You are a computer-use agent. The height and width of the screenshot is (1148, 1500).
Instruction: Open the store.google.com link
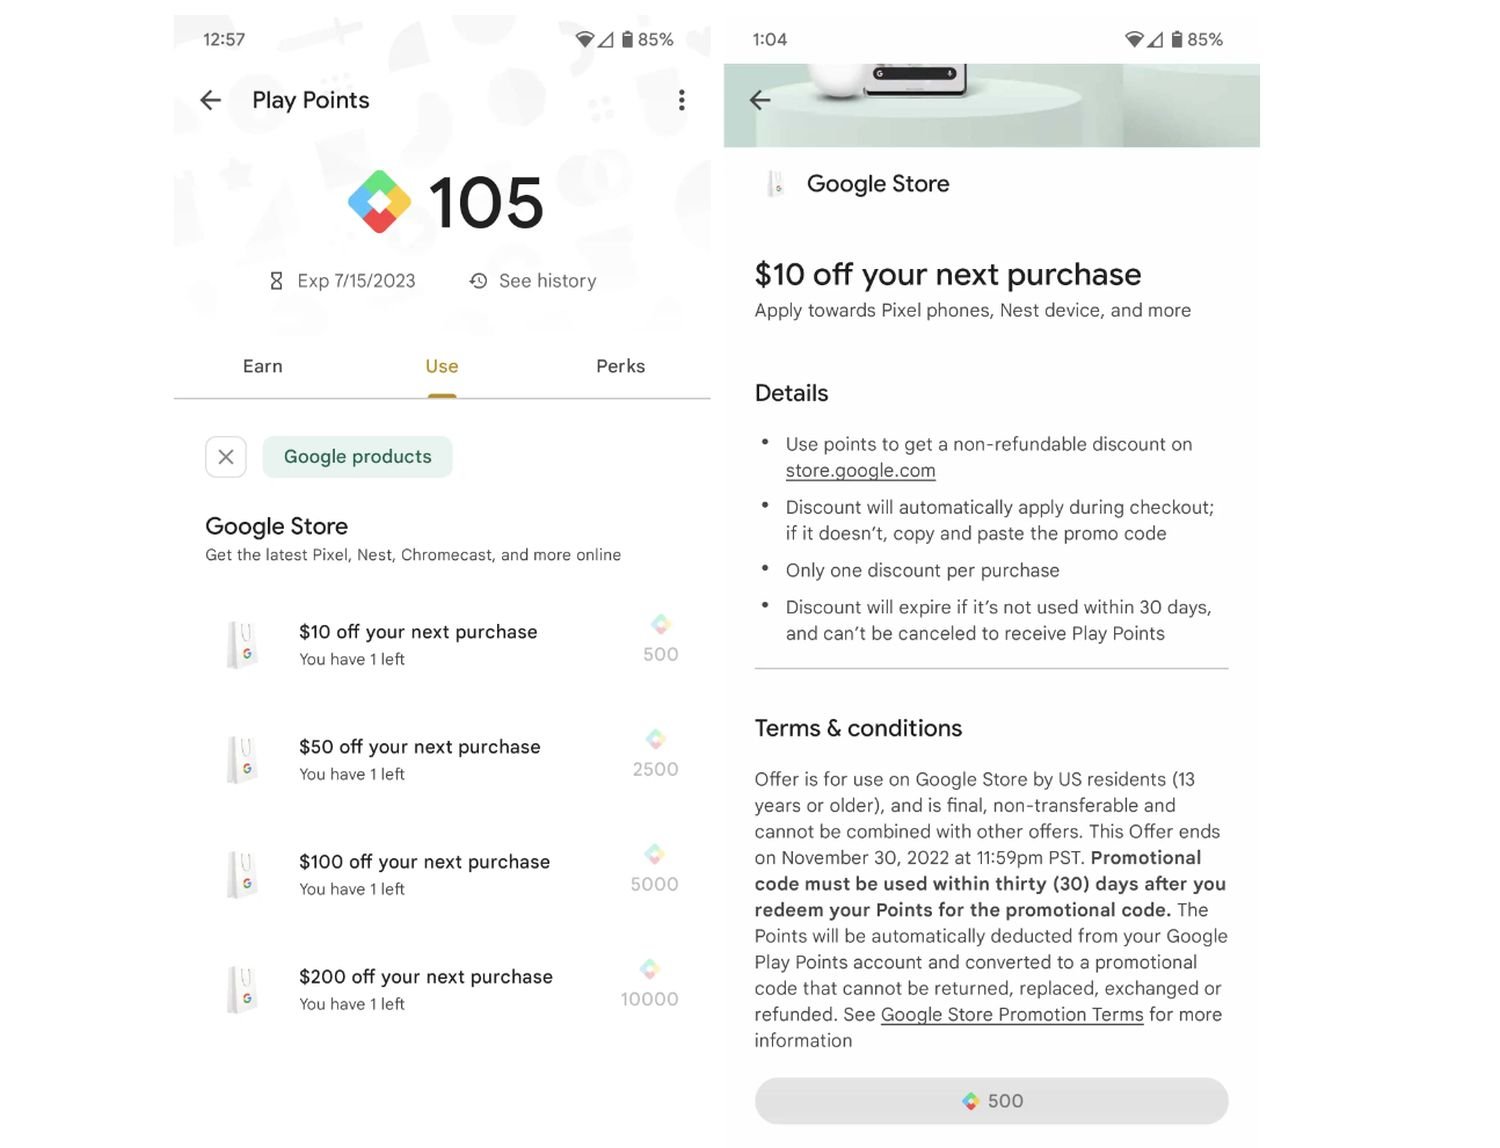click(x=860, y=471)
